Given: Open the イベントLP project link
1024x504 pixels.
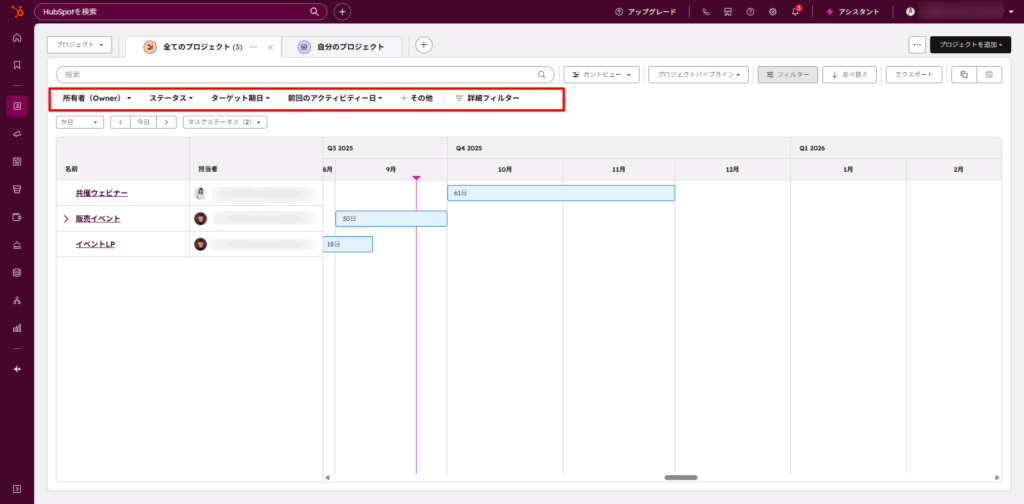Looking at the screenshot, I should point(95,244).
